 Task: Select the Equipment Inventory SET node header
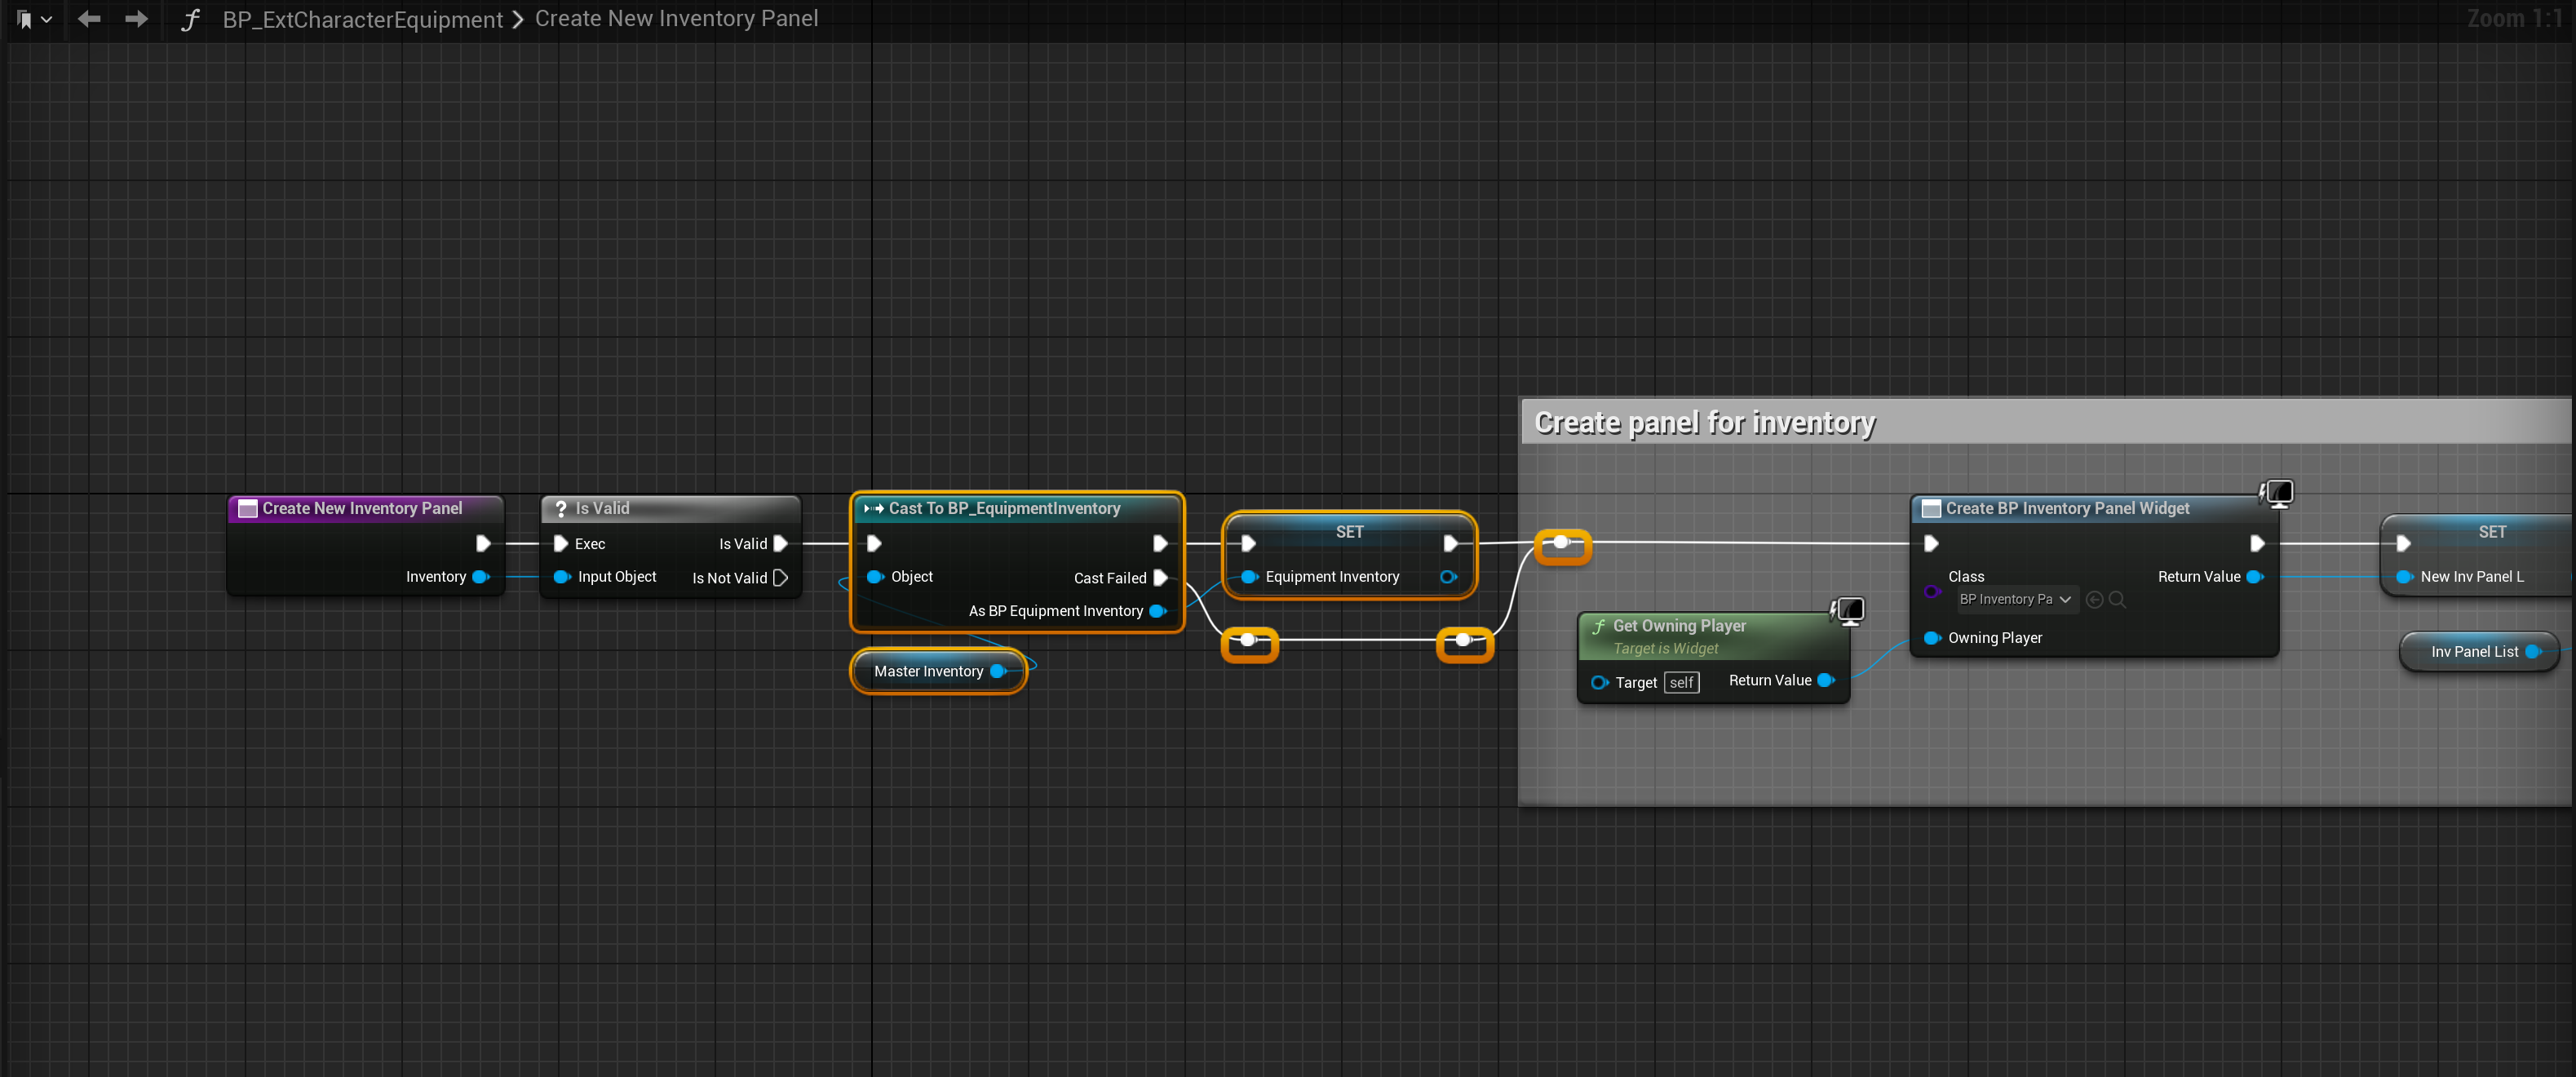coord(1348,532)
